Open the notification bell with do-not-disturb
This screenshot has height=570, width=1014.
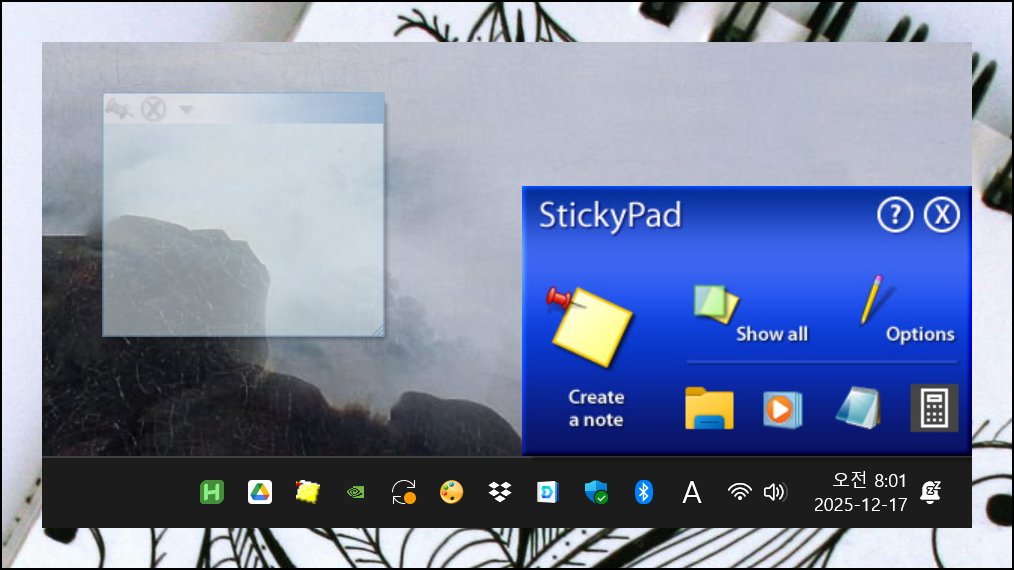click(x=931, y=492)
